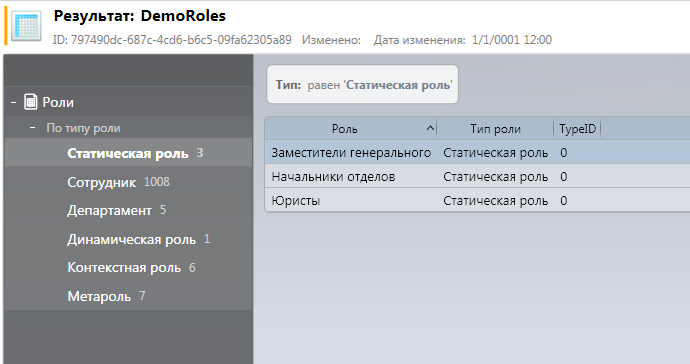The image size is (690, 364).
Task: Select the Статическая роль tree item
Action: [x=128, y=153]
